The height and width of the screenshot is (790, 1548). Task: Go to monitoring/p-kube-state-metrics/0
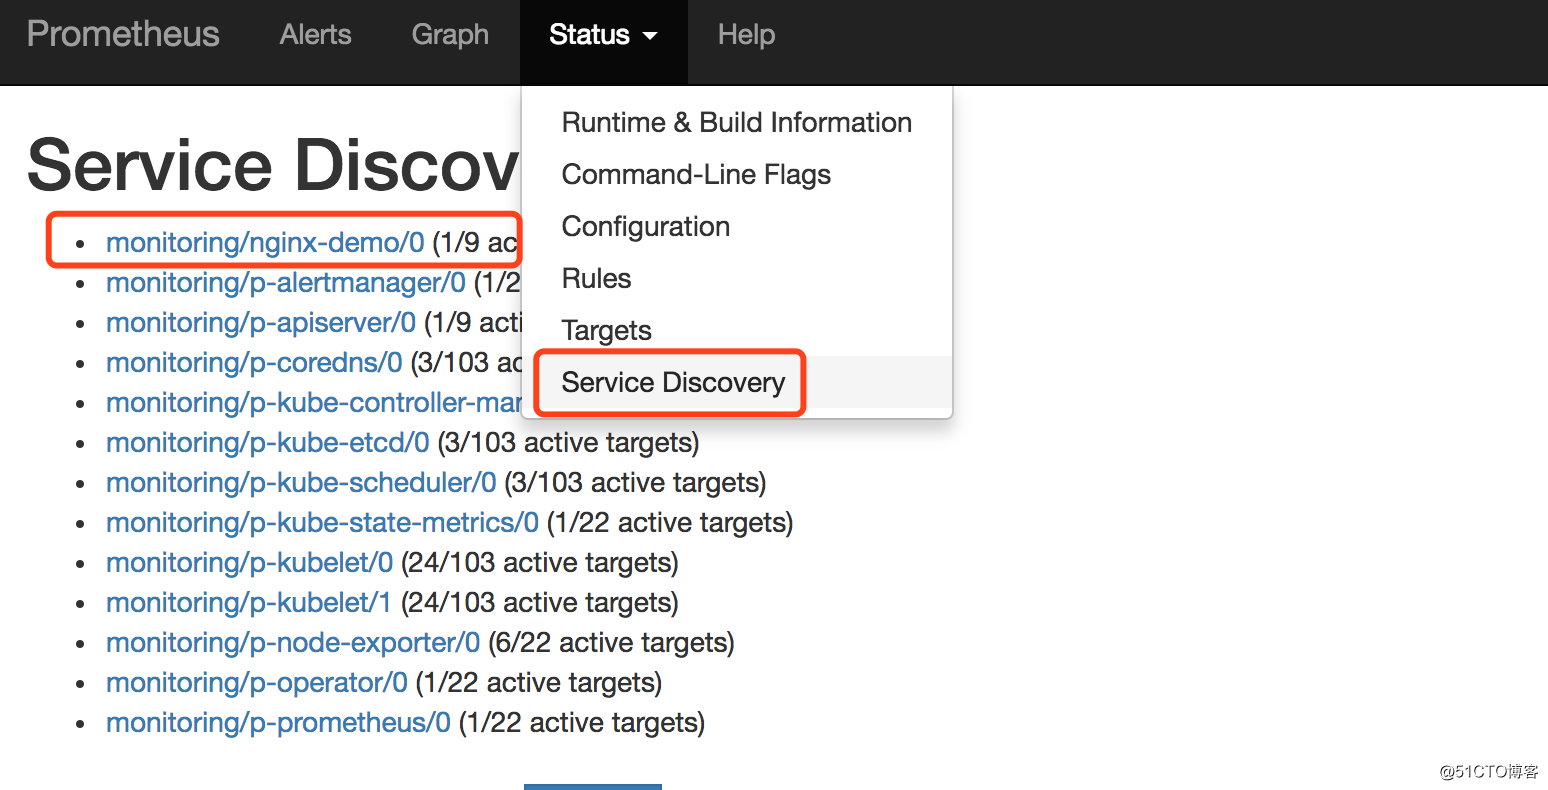point(322,522)
